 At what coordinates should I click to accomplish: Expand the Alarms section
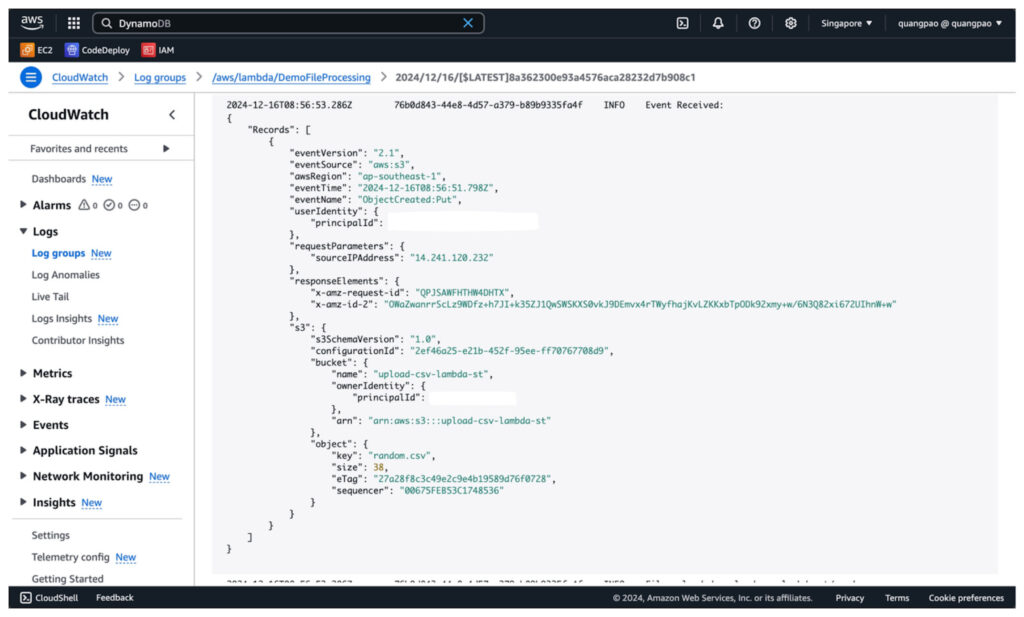tap(24, 204)
